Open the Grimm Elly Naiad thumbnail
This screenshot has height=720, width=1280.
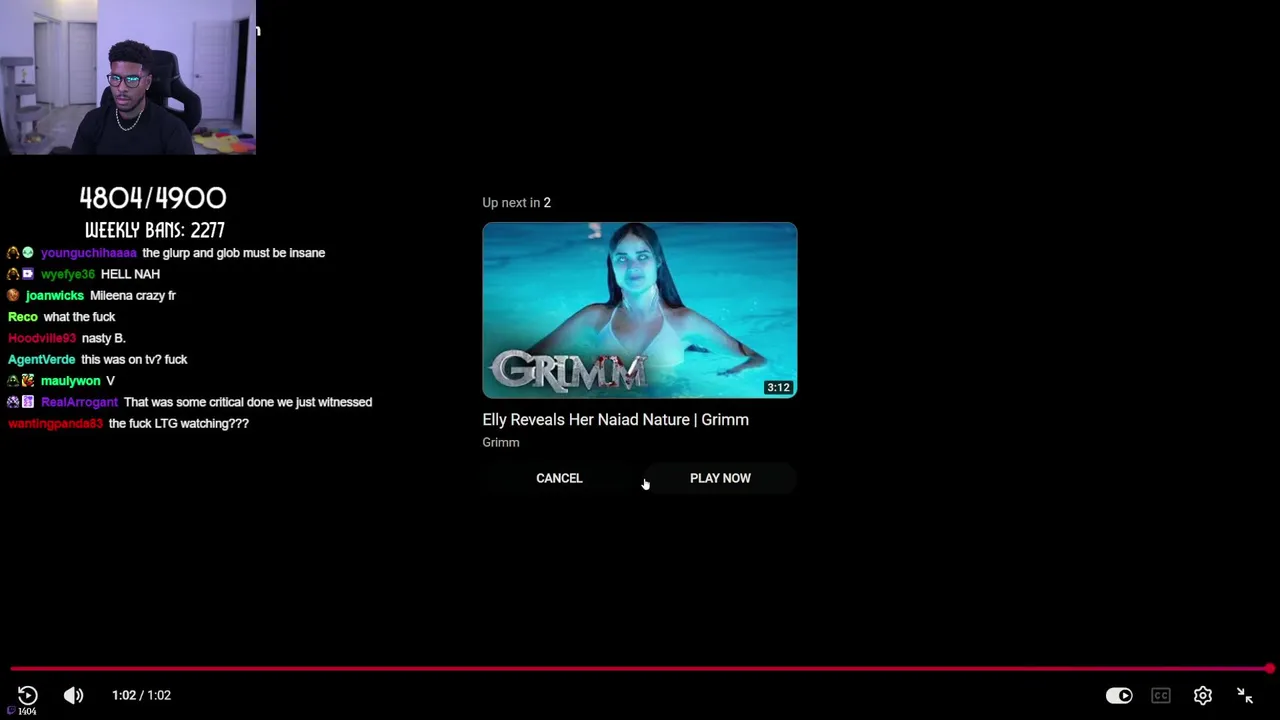pos(640,310)
